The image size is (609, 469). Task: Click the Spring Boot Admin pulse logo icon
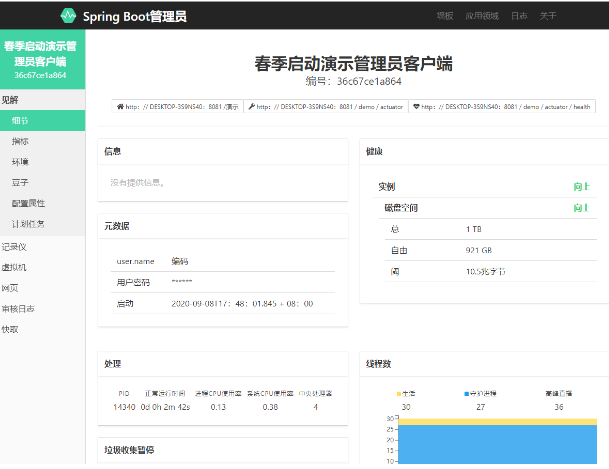(x=68, y=16)
